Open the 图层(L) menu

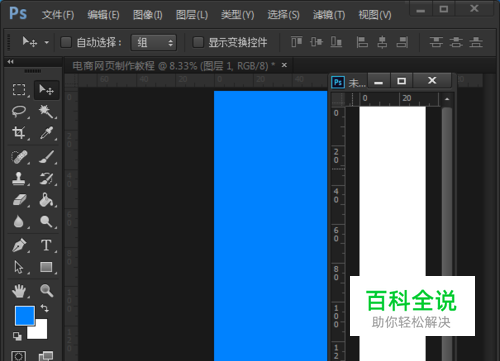coord(192,15)
